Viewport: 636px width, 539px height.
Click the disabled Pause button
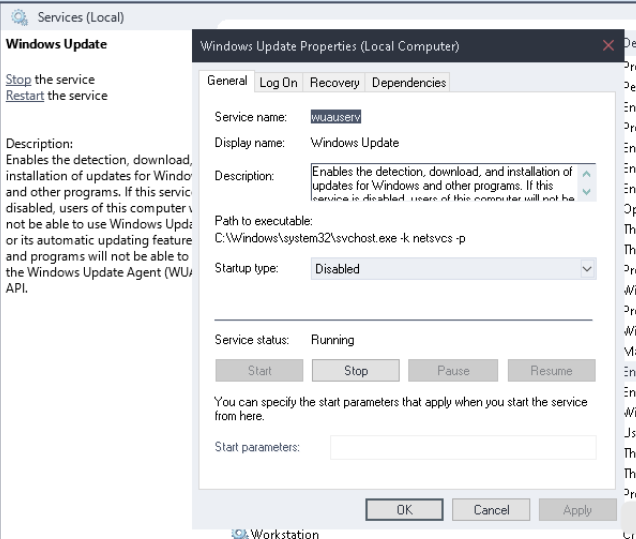click(x=453, y=370)
